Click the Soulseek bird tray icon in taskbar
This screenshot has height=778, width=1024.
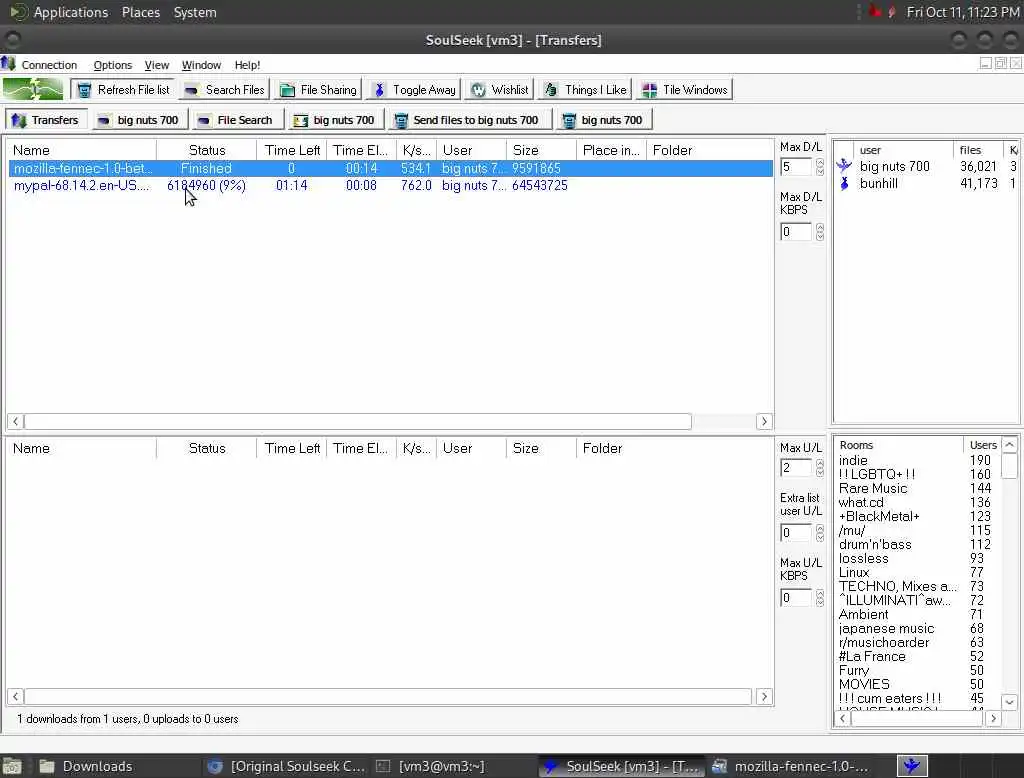click(912, 766)
